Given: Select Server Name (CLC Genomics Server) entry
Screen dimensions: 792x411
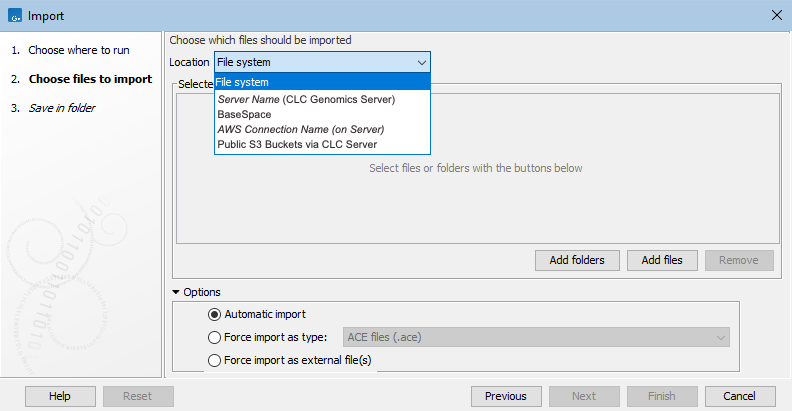Looking at the screenshot, I should tap(306, 99).
